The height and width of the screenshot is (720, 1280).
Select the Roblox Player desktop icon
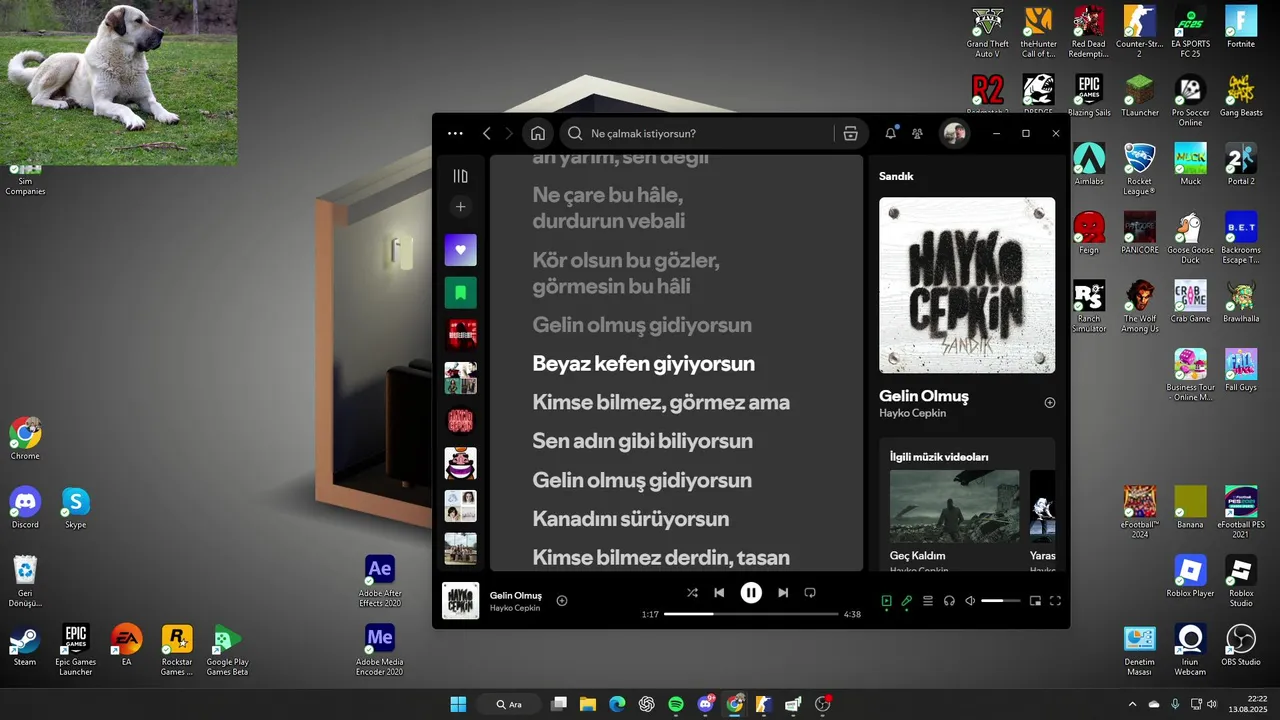pos(1190,577)
